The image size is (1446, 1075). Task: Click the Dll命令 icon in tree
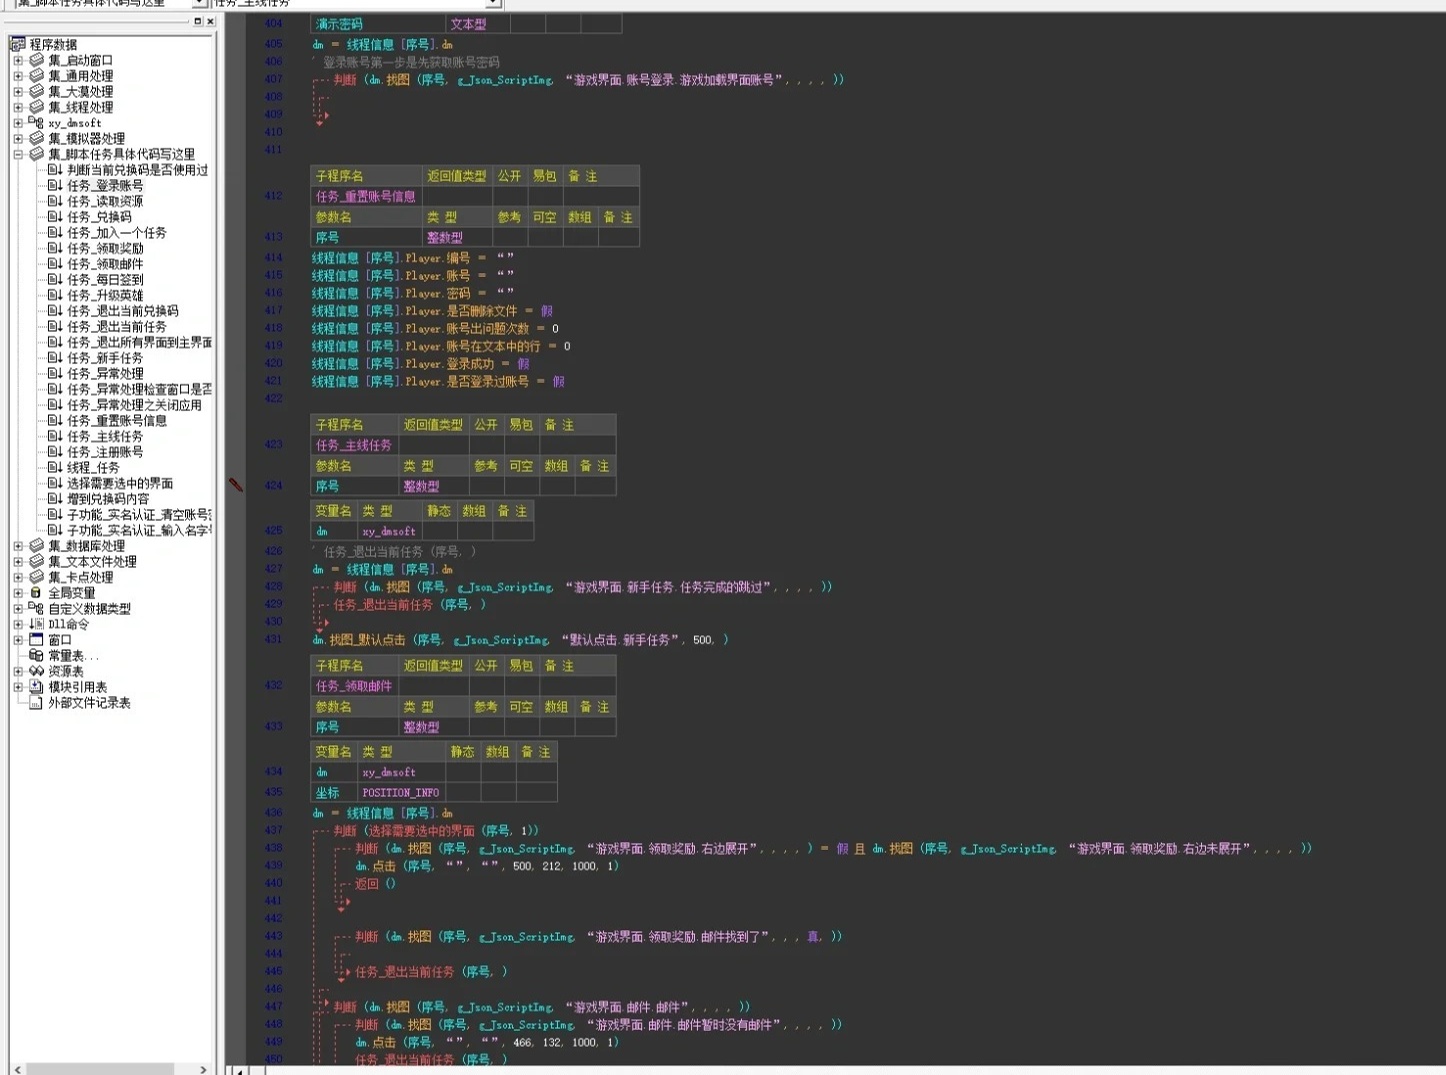36,624
